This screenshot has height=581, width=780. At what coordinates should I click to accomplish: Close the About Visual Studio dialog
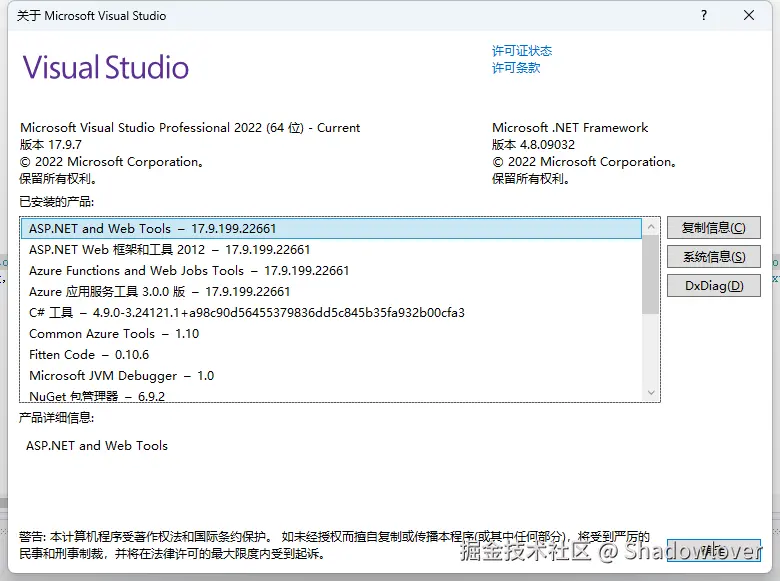(x=749, y=15)
